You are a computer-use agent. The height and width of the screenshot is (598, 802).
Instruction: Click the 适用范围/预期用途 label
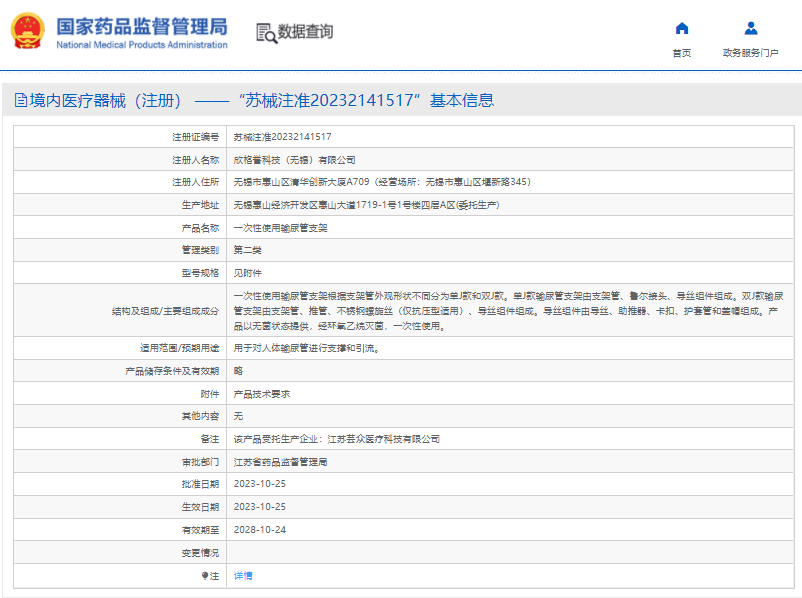pos(180,348)
